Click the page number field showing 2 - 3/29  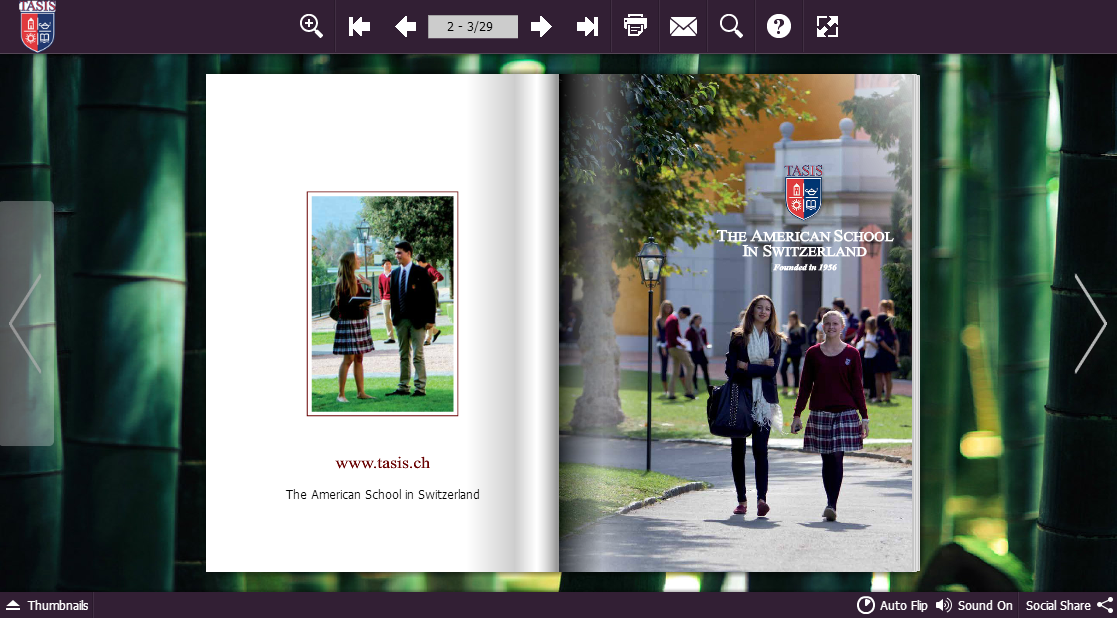(x=472, y=27)
